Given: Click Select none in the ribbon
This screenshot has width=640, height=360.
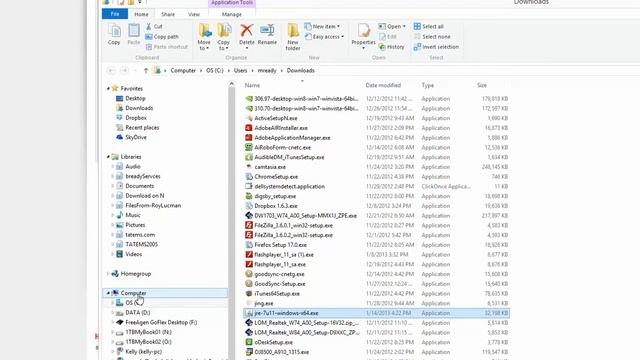Looking at the screenshot, I should [x=432, y=36].
